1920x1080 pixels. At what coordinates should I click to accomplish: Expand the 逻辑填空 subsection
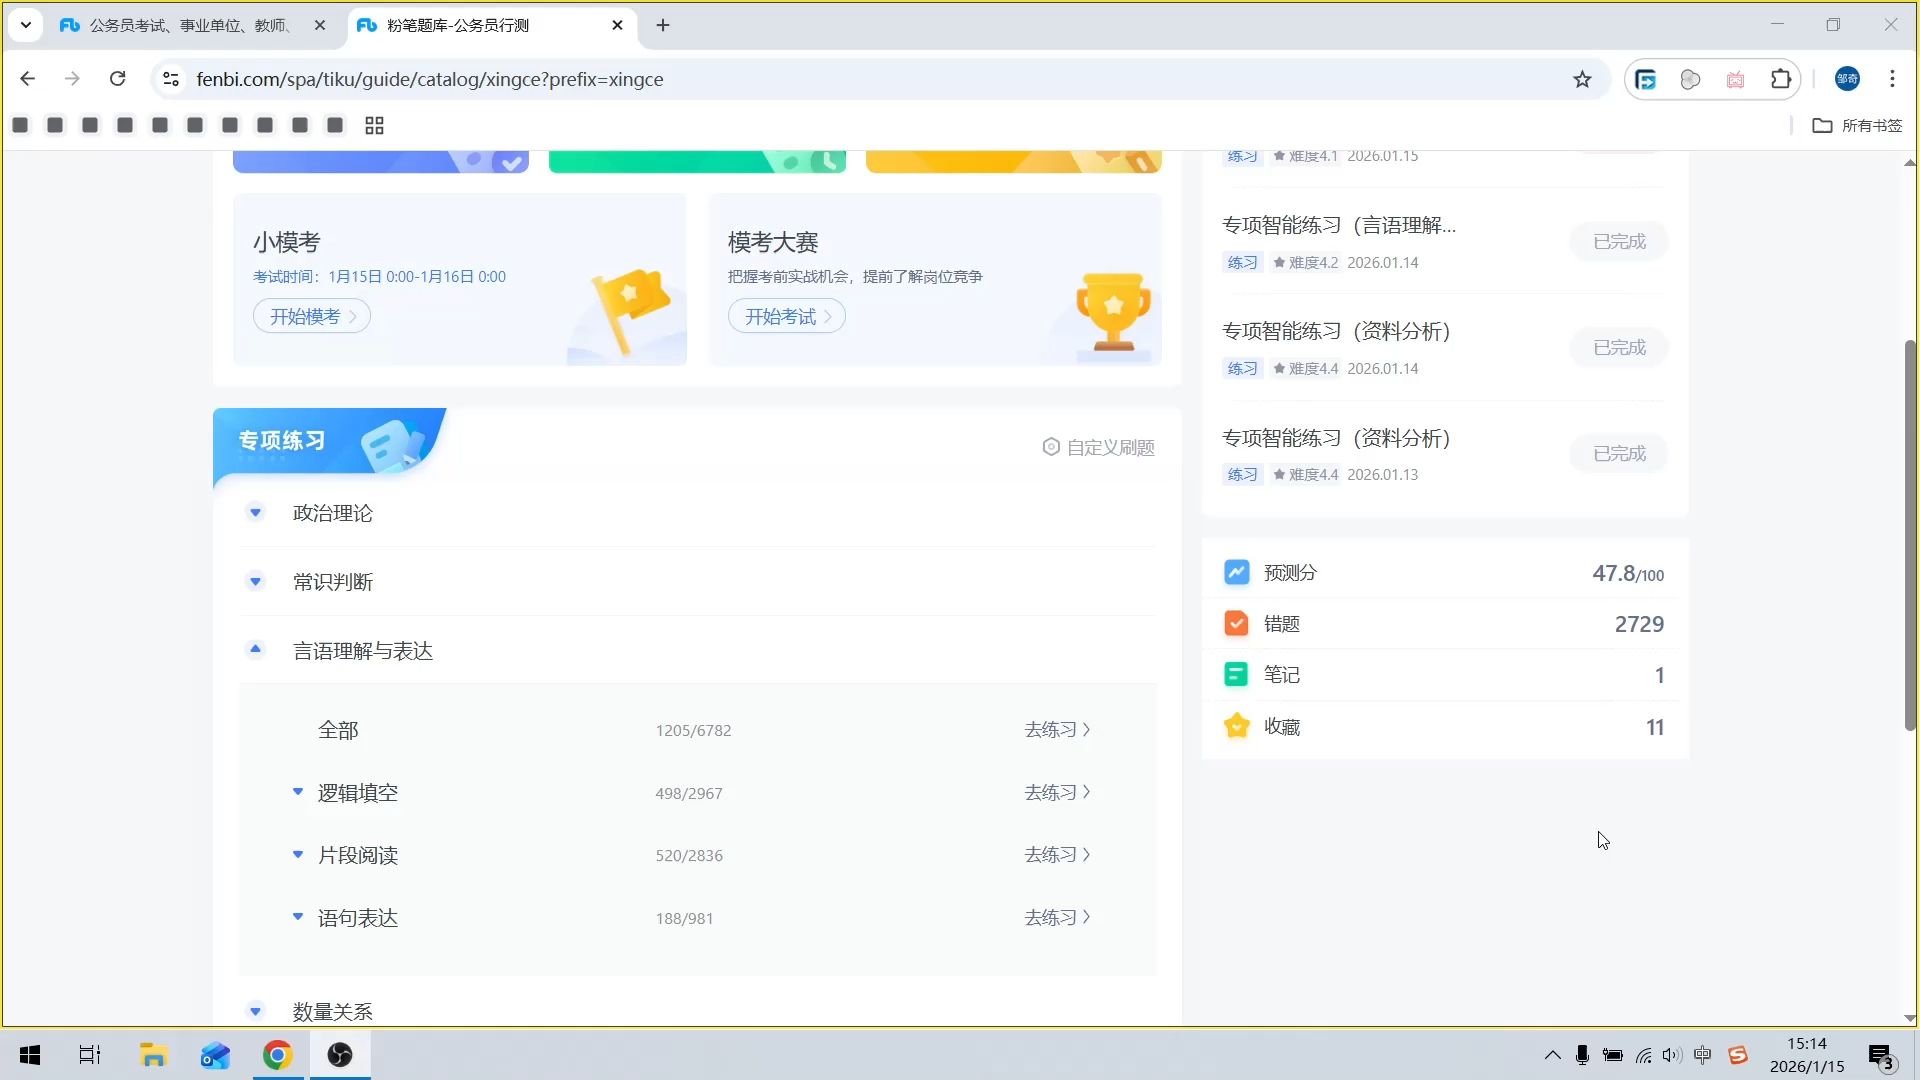[x=297, y=791]
